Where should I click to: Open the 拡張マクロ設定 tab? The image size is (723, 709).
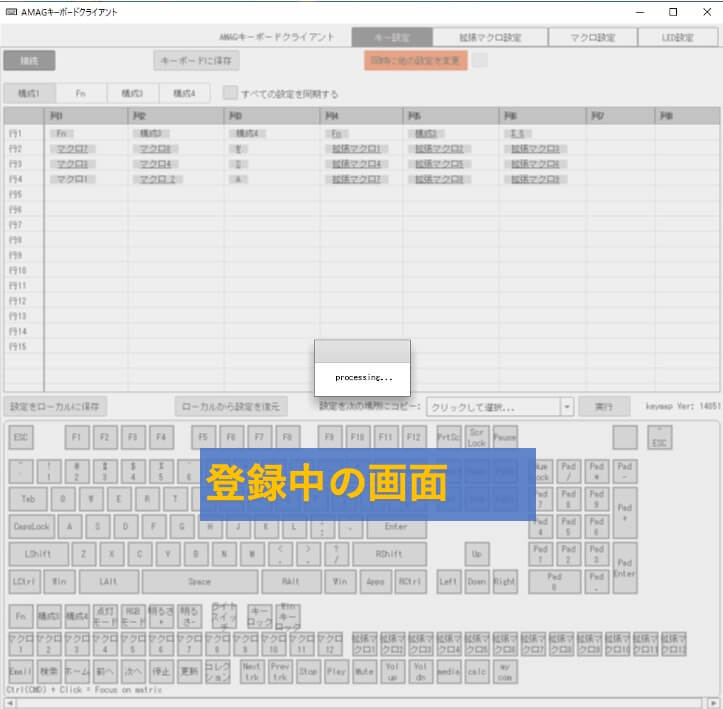click(490, 37)
